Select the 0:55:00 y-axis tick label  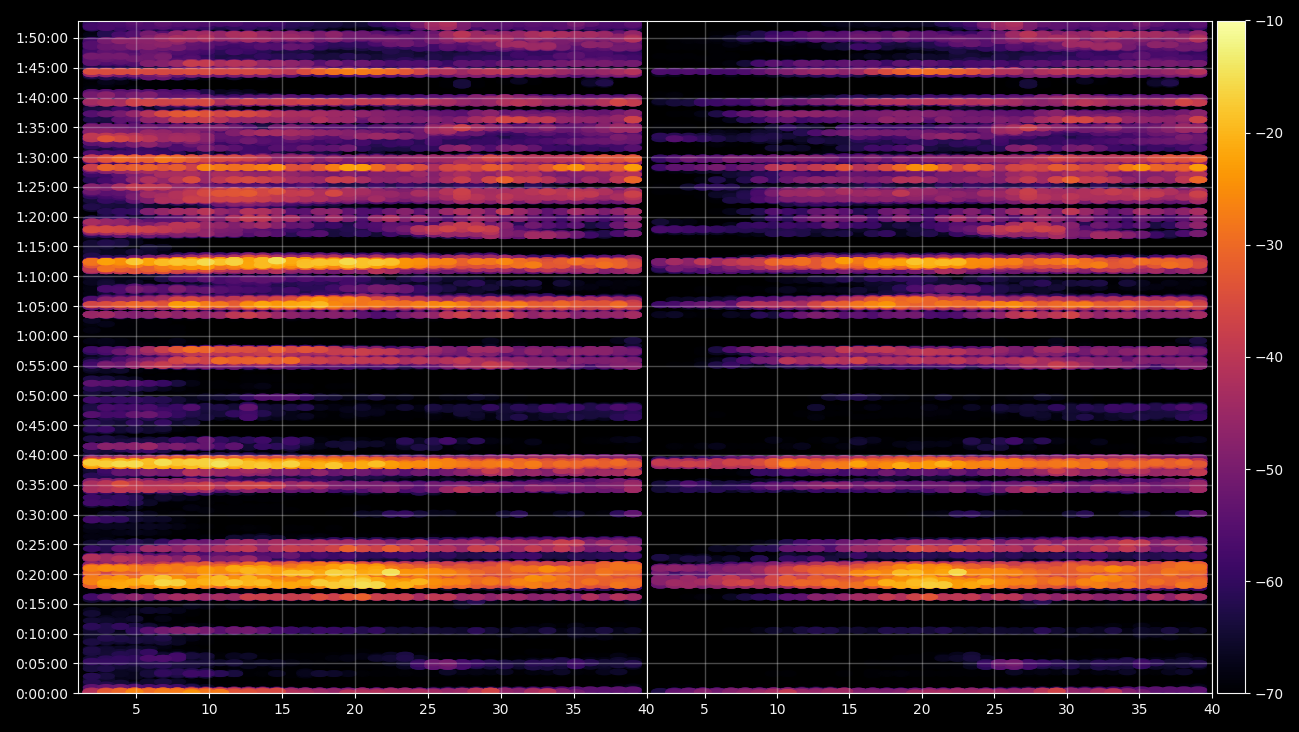pyautogui.click(x=43, y=366)
